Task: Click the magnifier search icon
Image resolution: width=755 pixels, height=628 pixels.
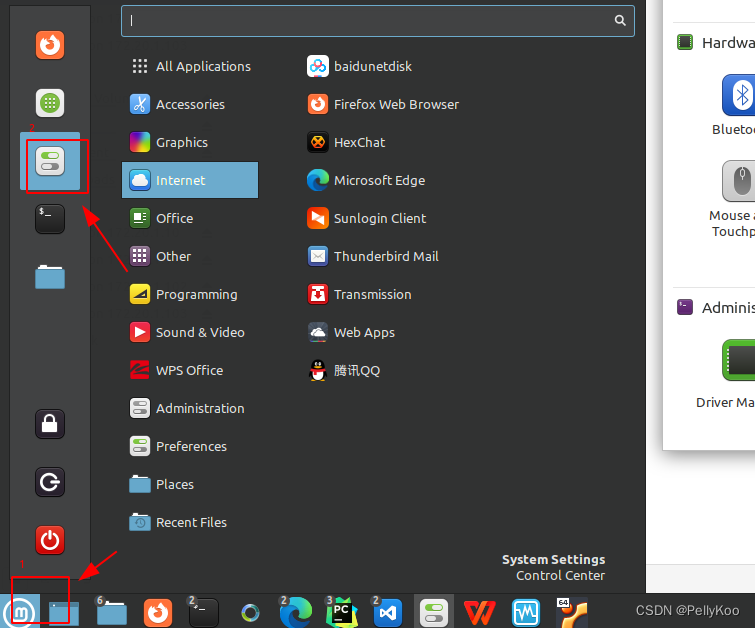Action: [620, 20]
